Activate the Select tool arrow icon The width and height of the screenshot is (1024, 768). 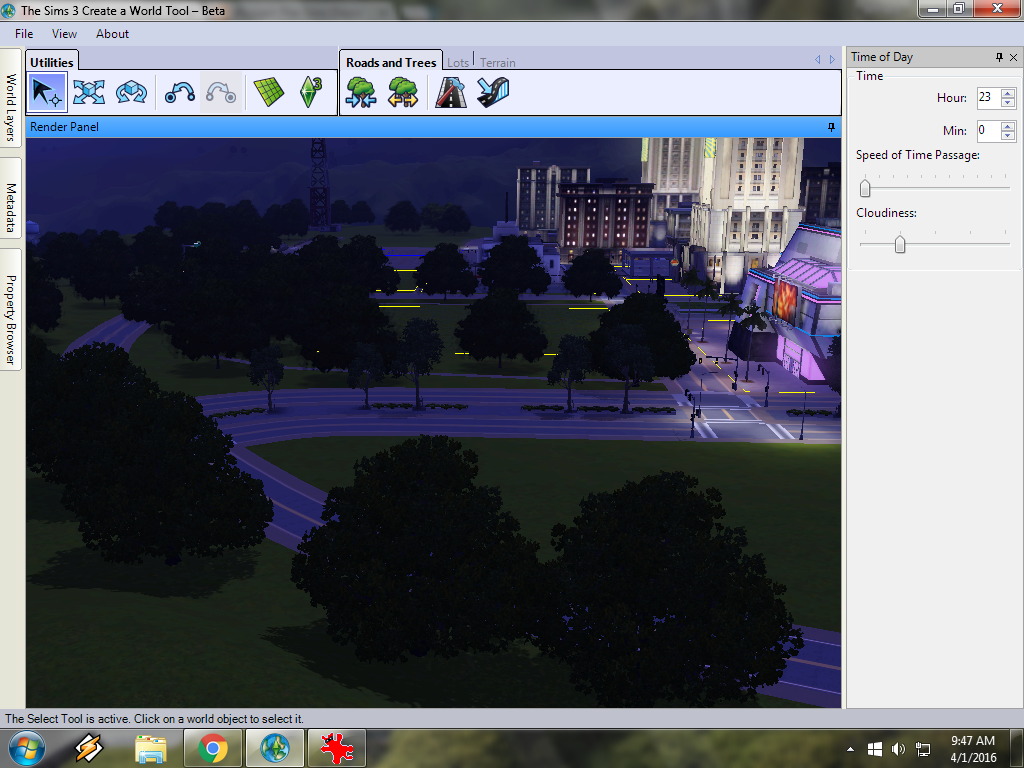[47, 93]
